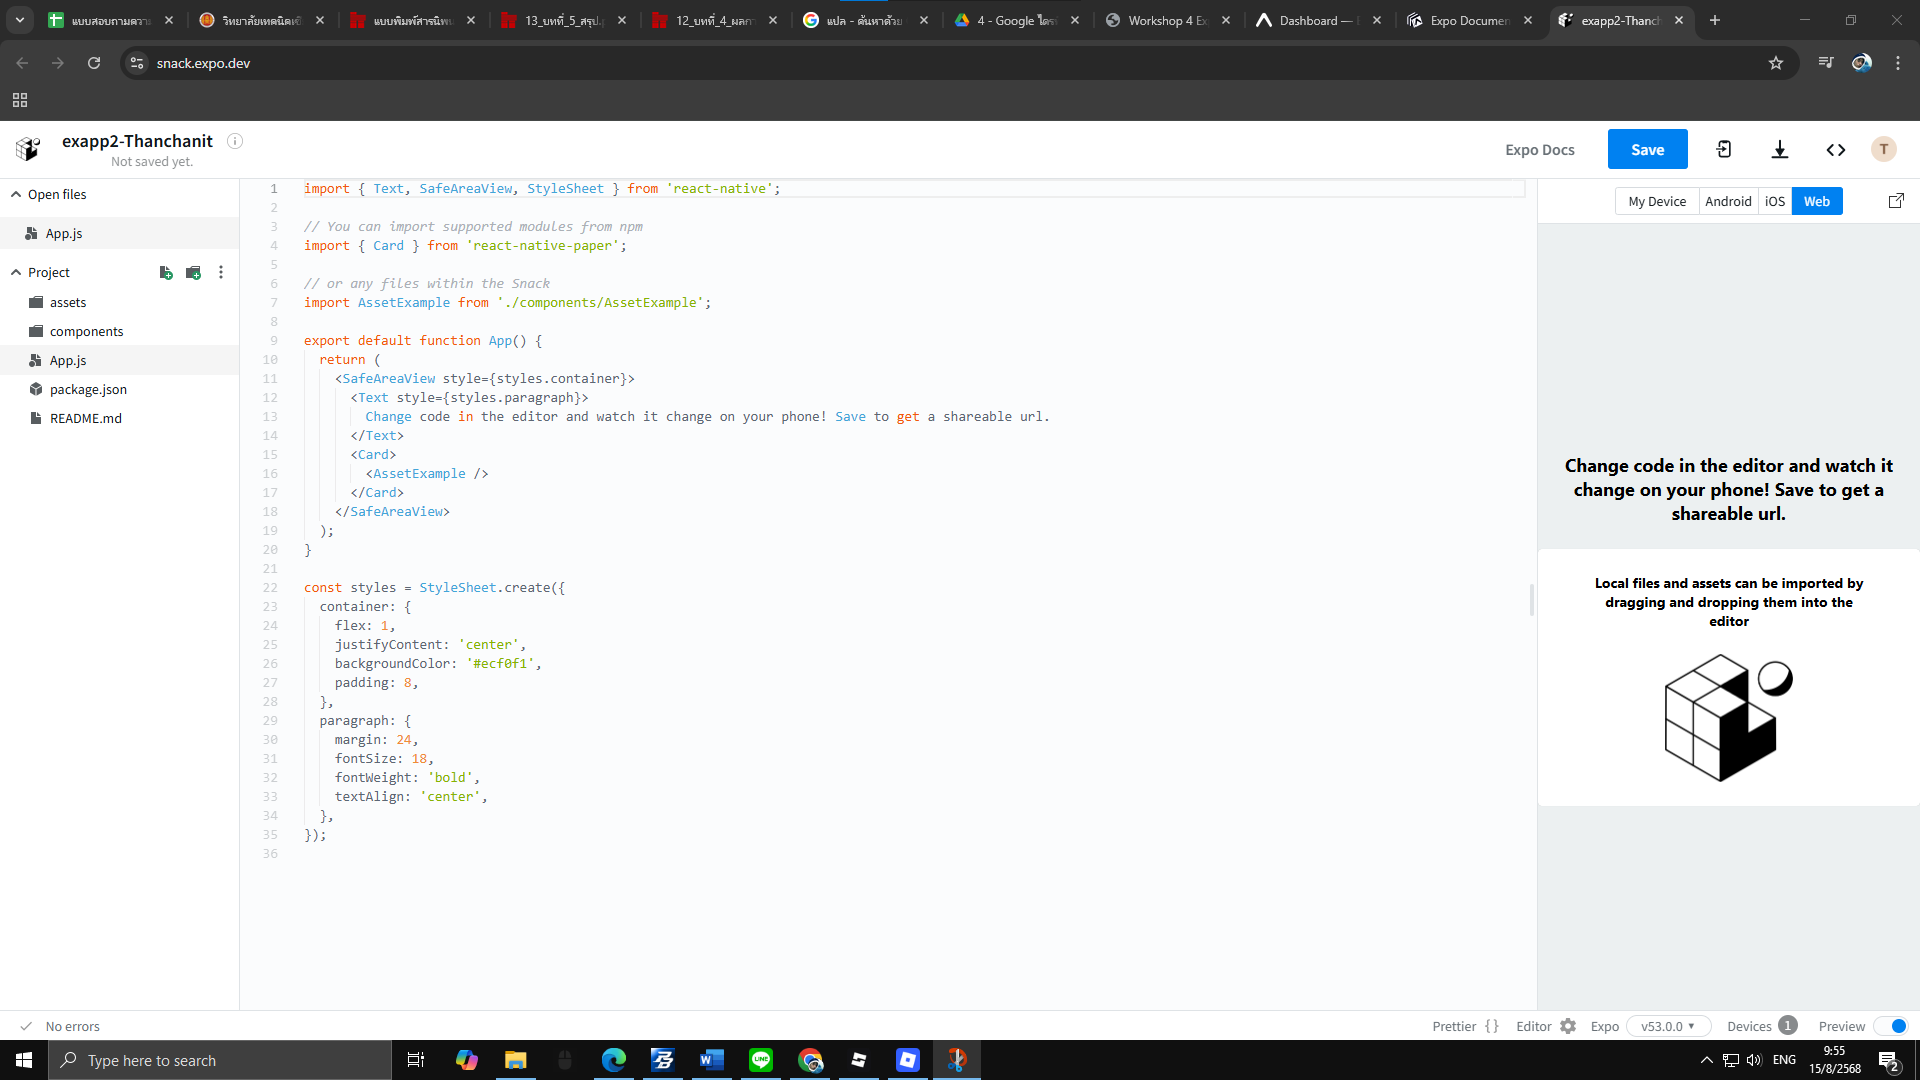Click the sign-in device icon beside Save

tap(1724, 150)
